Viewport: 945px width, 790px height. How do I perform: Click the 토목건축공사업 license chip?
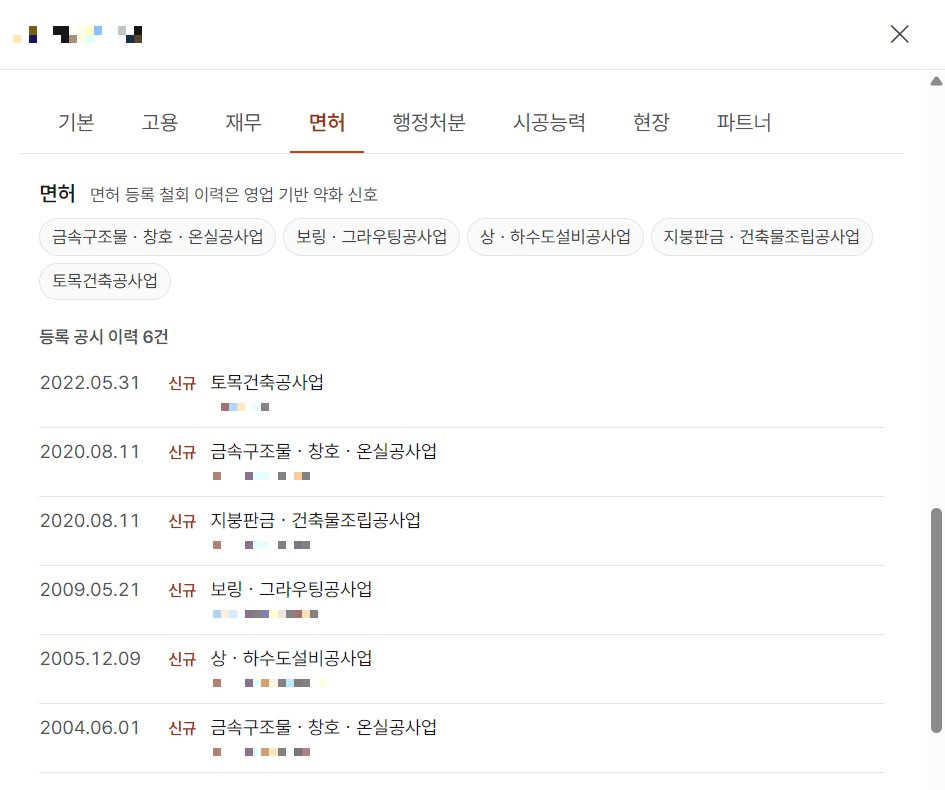click(x=105, y=281)
